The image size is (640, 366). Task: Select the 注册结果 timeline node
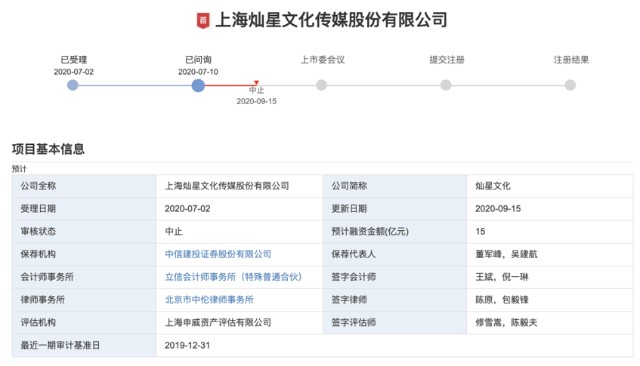(570, 85)
